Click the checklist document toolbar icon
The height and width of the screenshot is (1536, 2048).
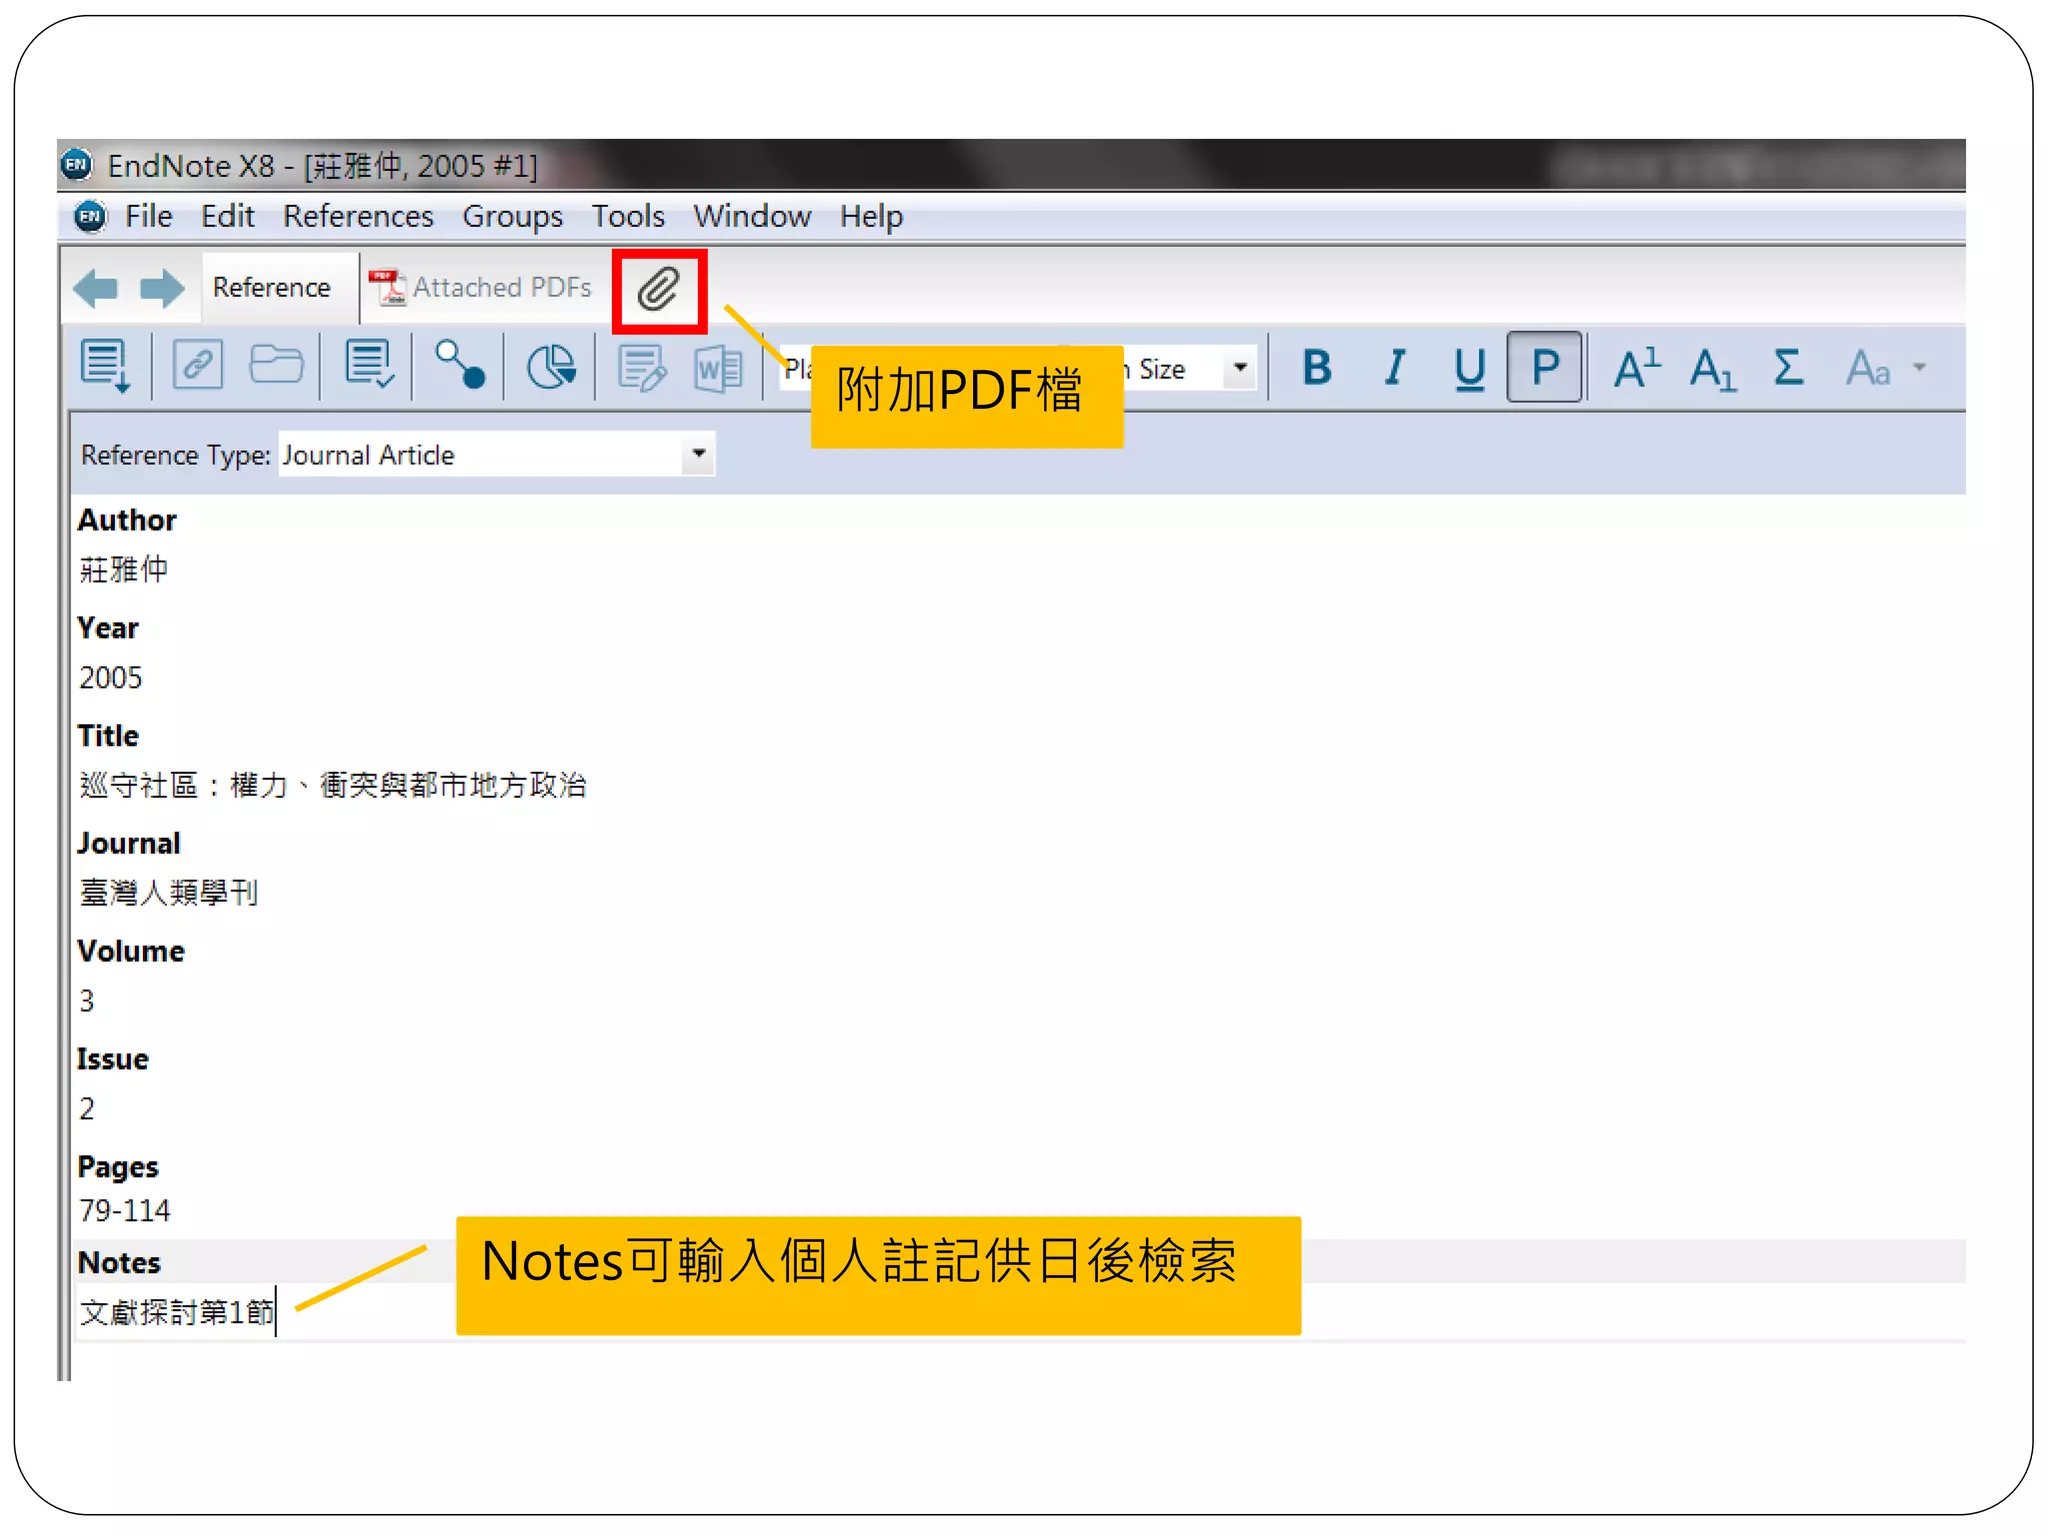[369, 365]
